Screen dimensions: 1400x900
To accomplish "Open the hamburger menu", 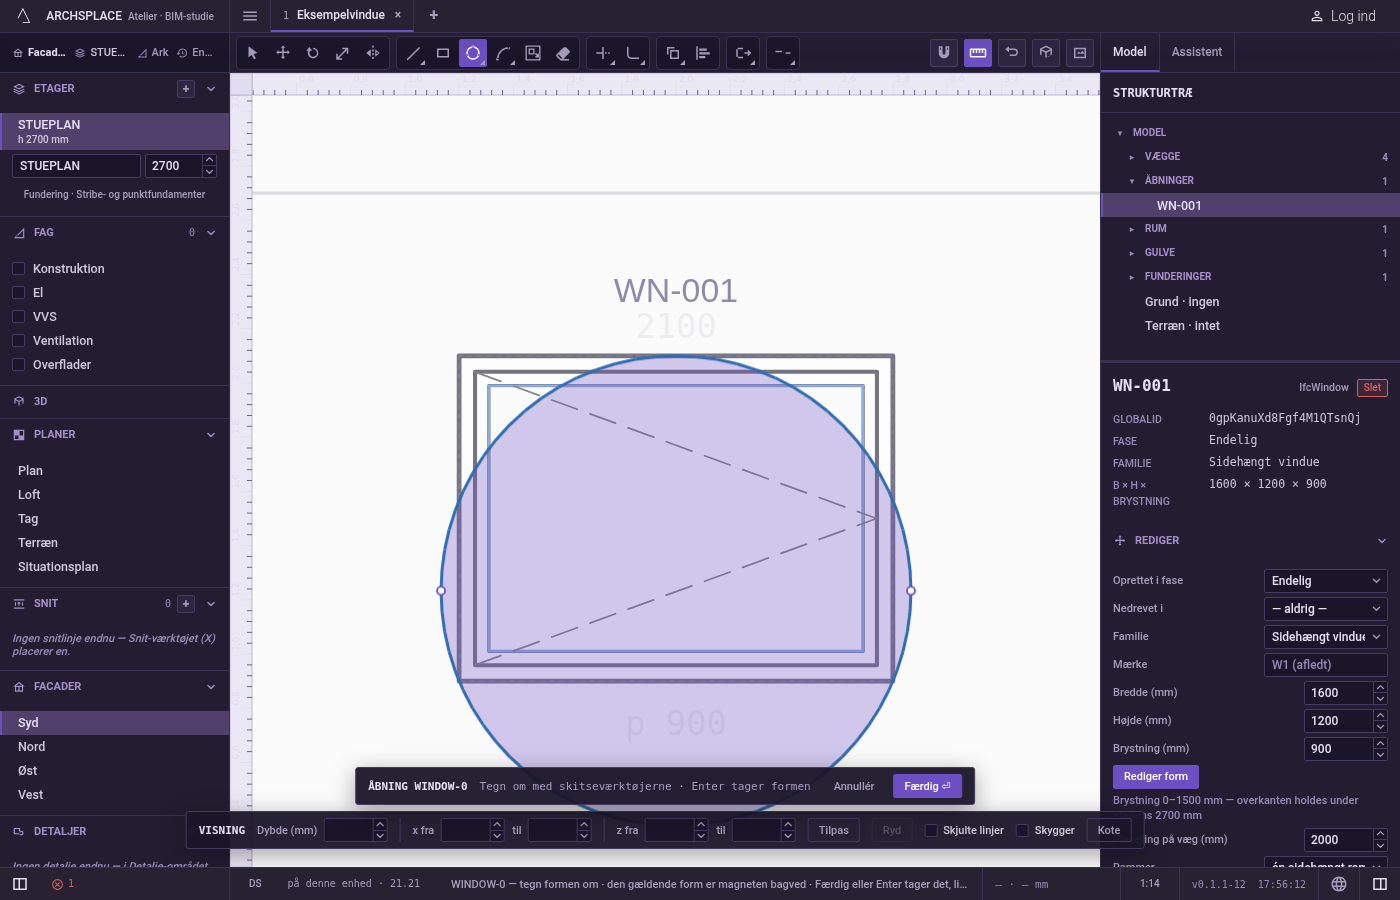I will pyautogui.click(x=250, y=15).
